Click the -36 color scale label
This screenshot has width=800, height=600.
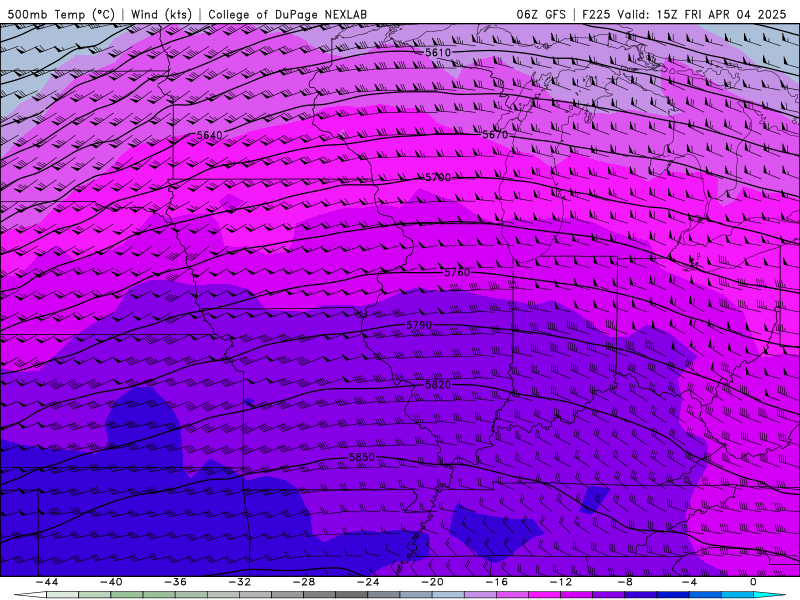175,582
